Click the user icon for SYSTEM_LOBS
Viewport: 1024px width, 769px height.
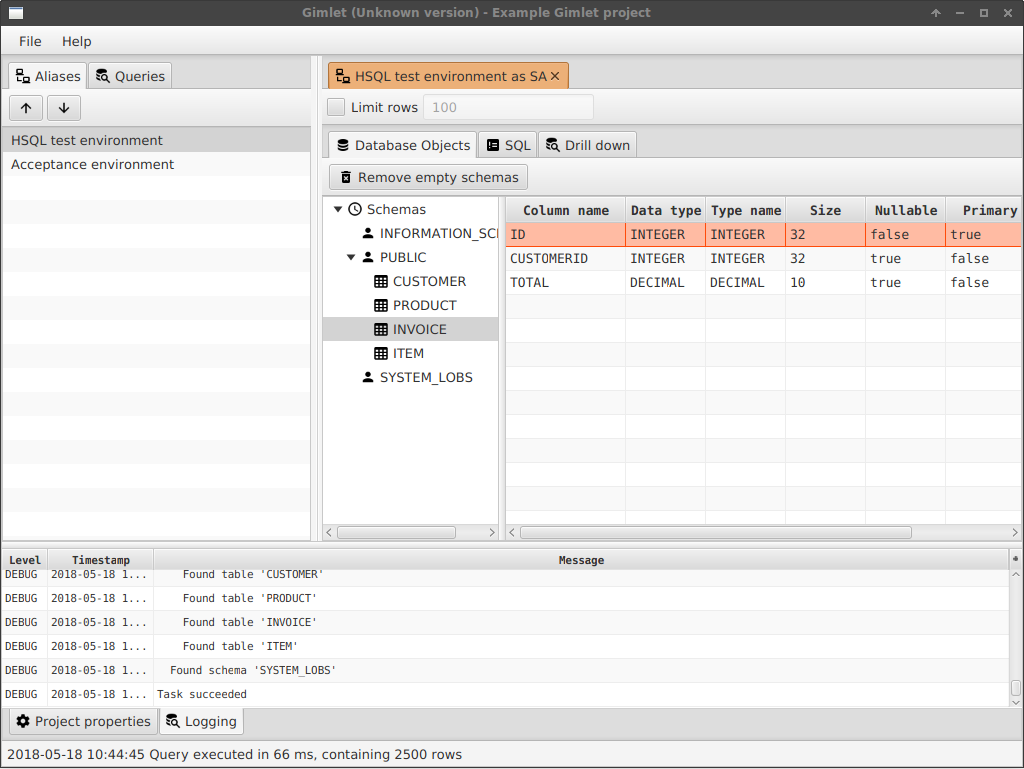pos(368,377)
